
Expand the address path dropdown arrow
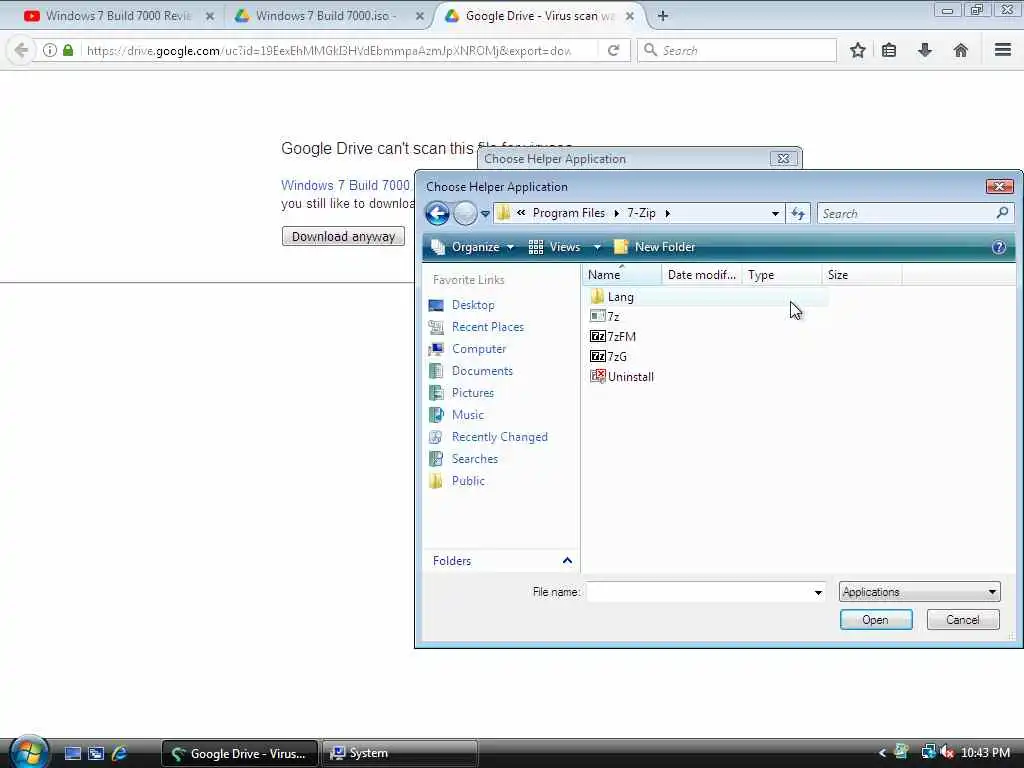[775, 214]
